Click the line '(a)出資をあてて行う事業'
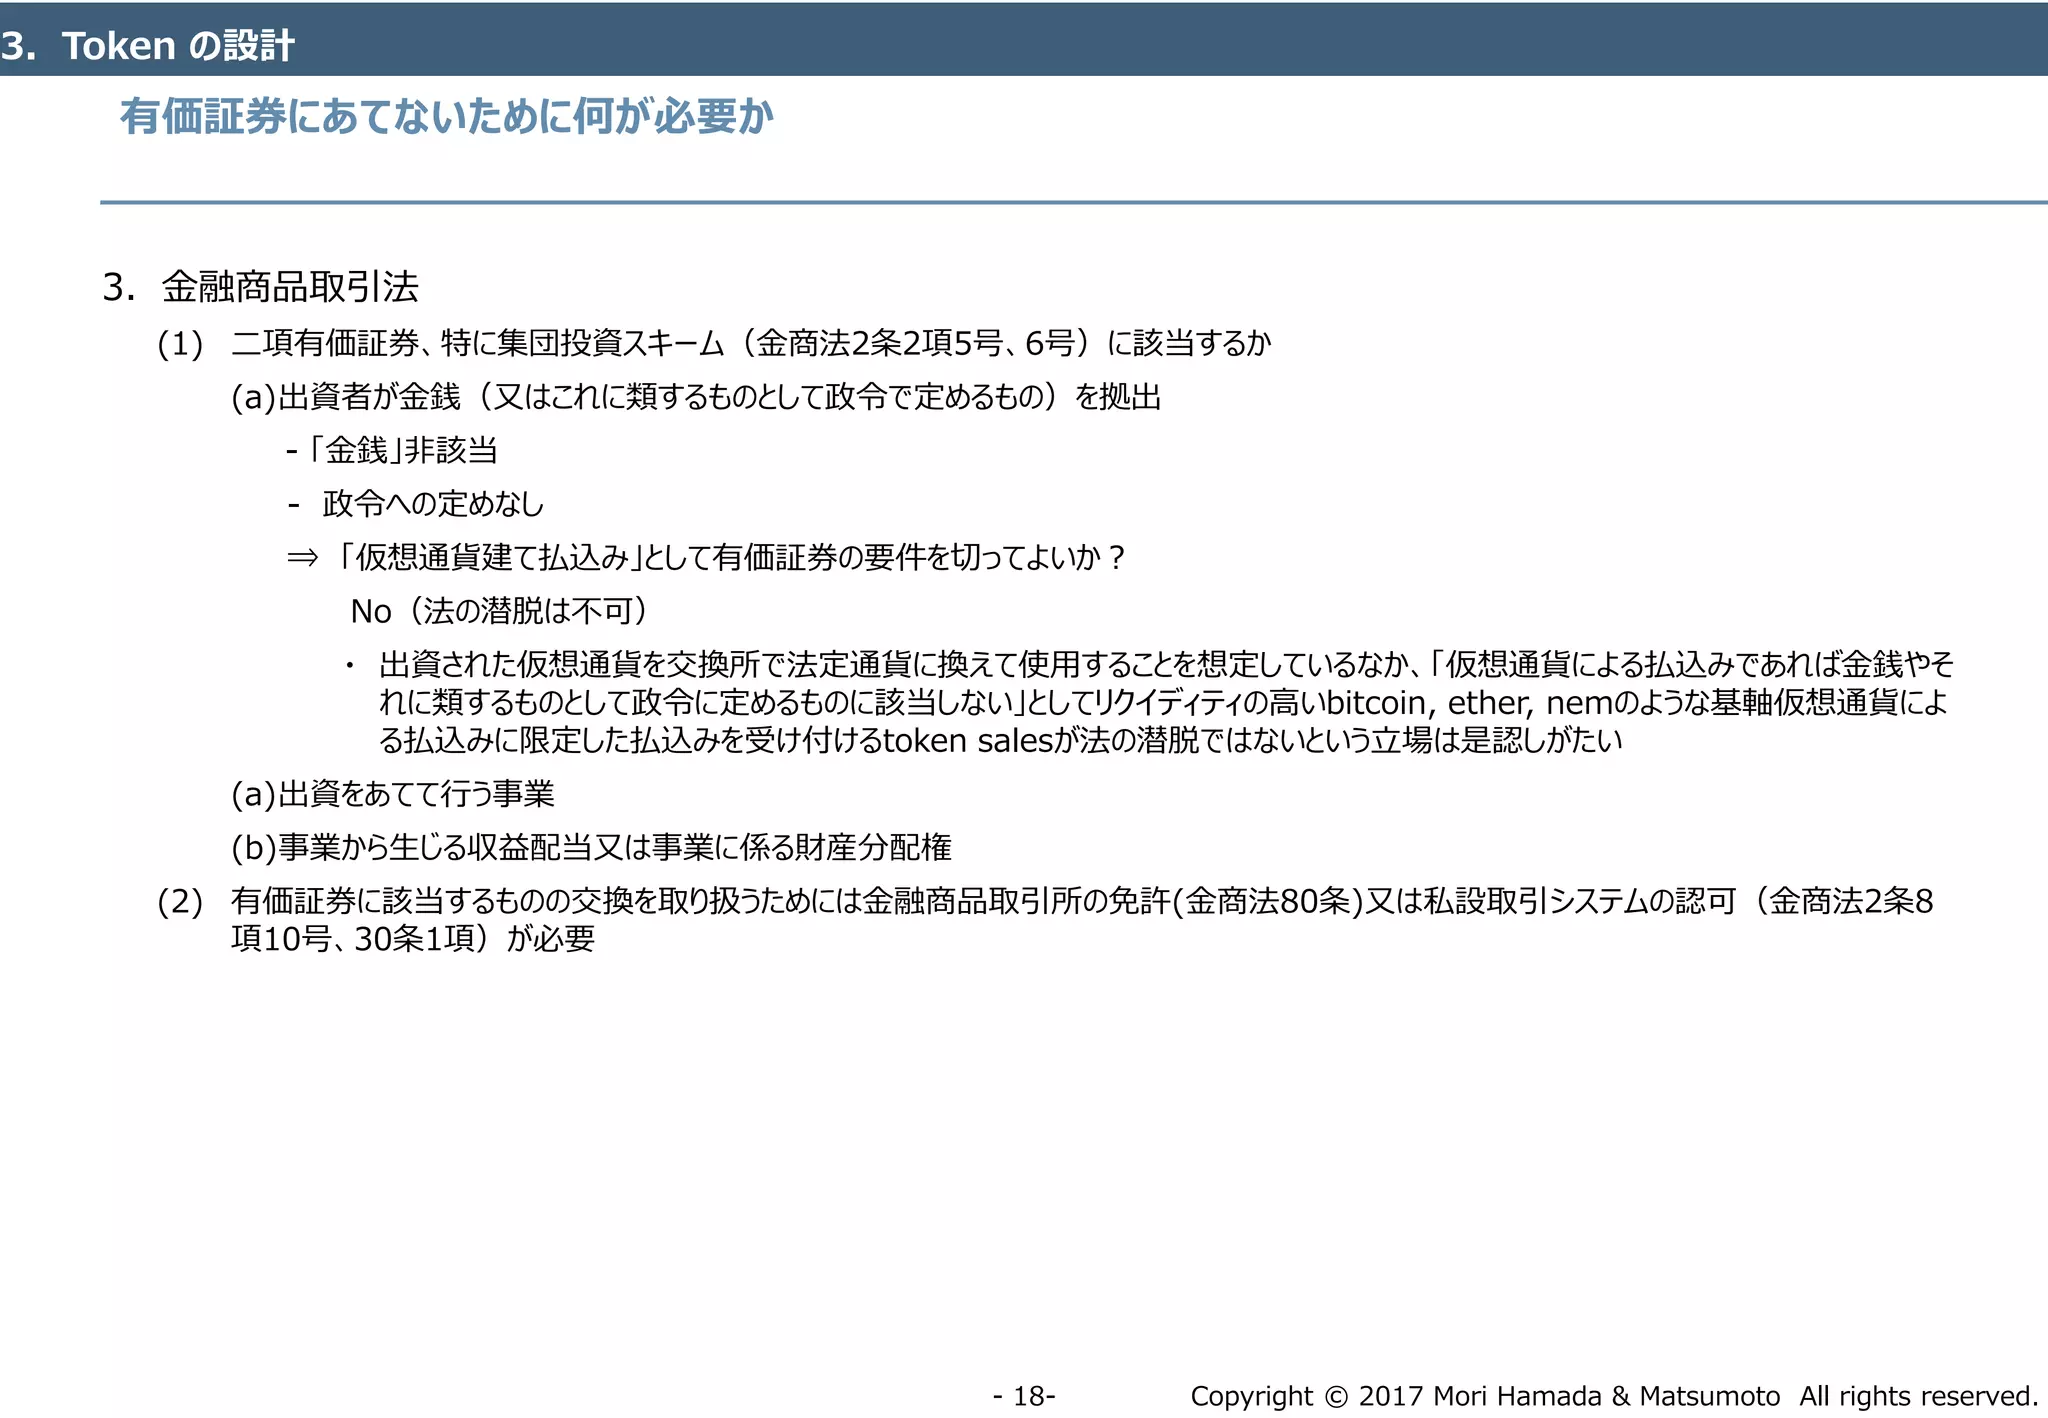 coord(393,795)
